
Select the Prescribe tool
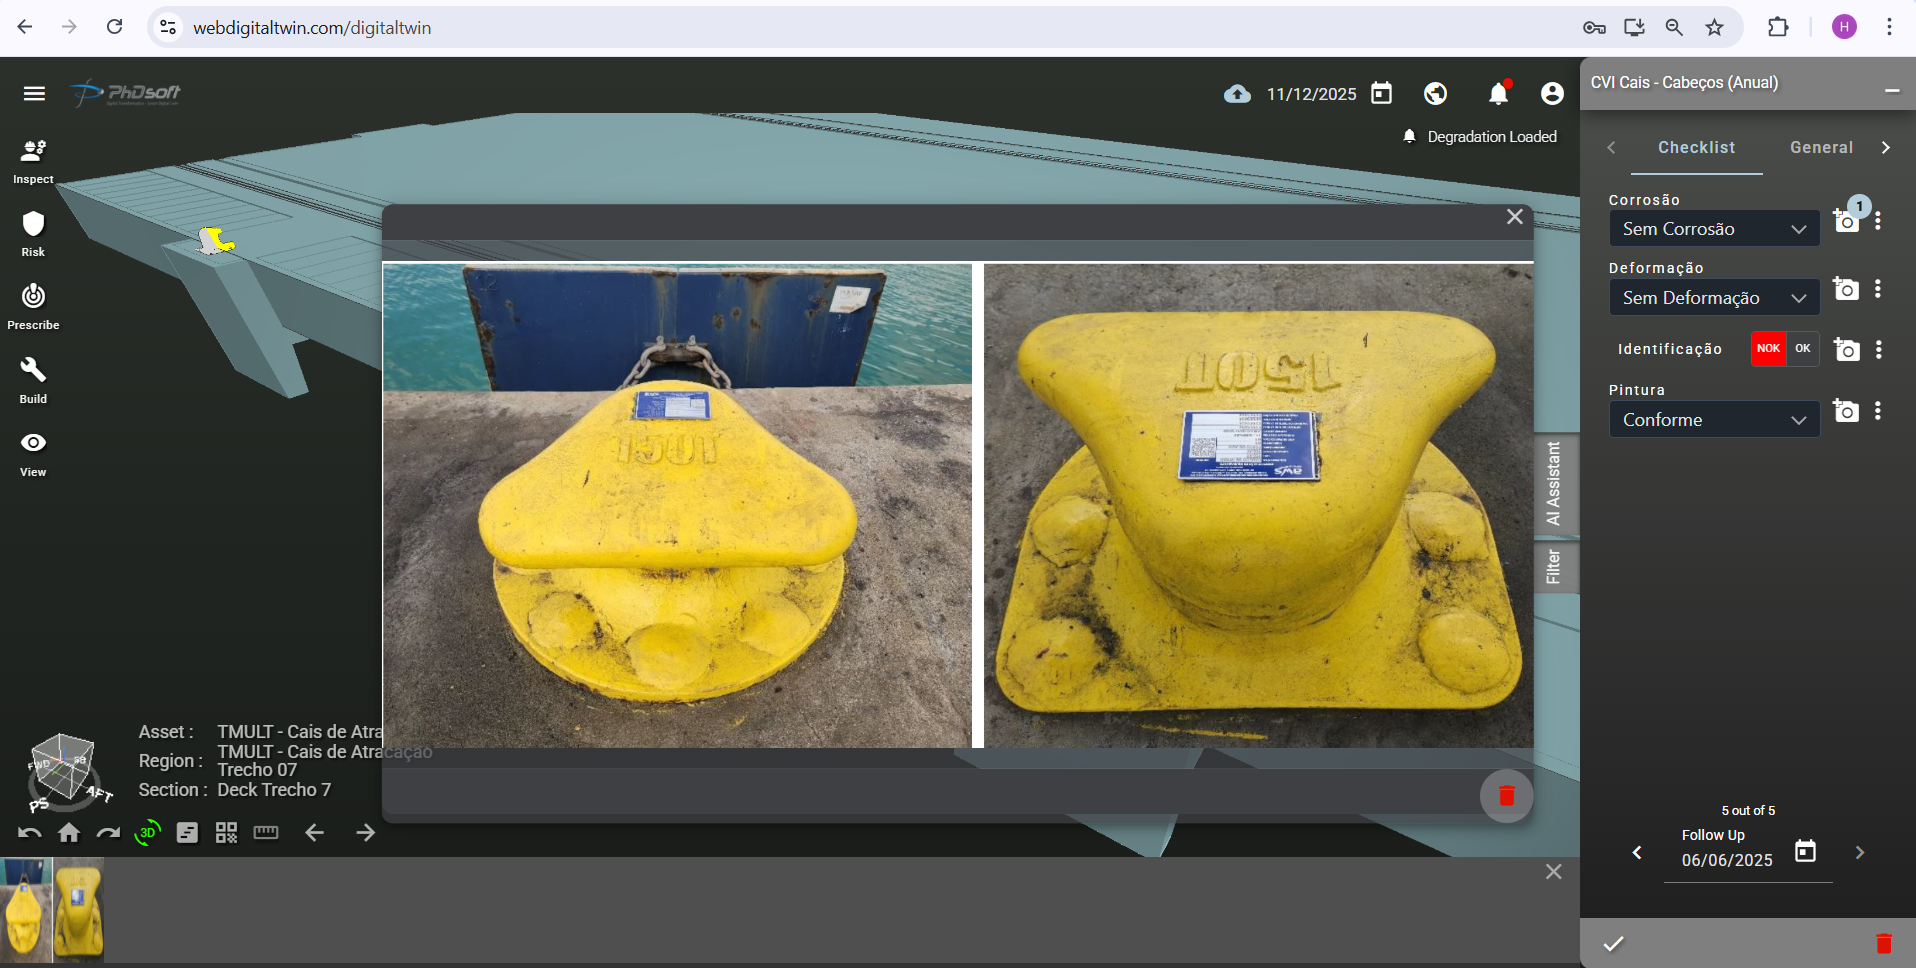coord(33,307)
